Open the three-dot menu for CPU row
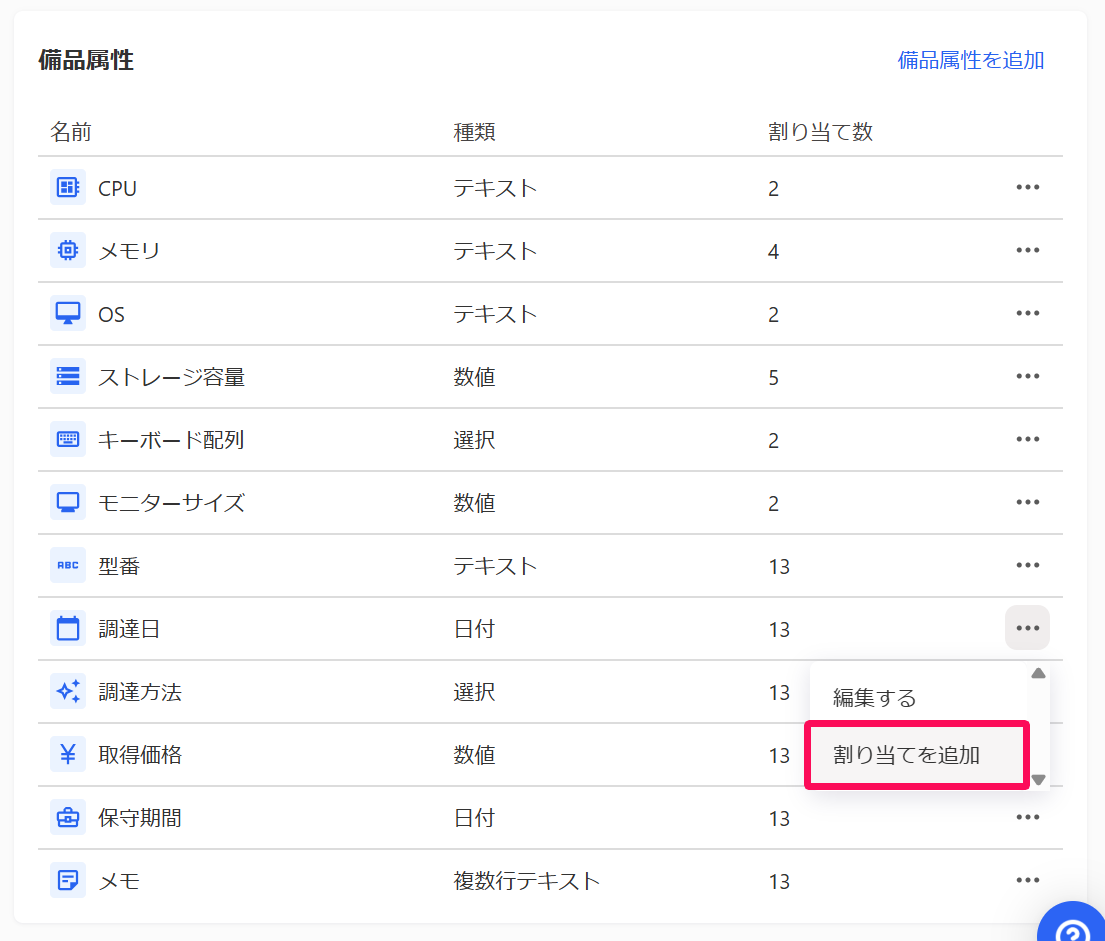This screenshot has height=941, width=1105. click(x=1027, y=188)
